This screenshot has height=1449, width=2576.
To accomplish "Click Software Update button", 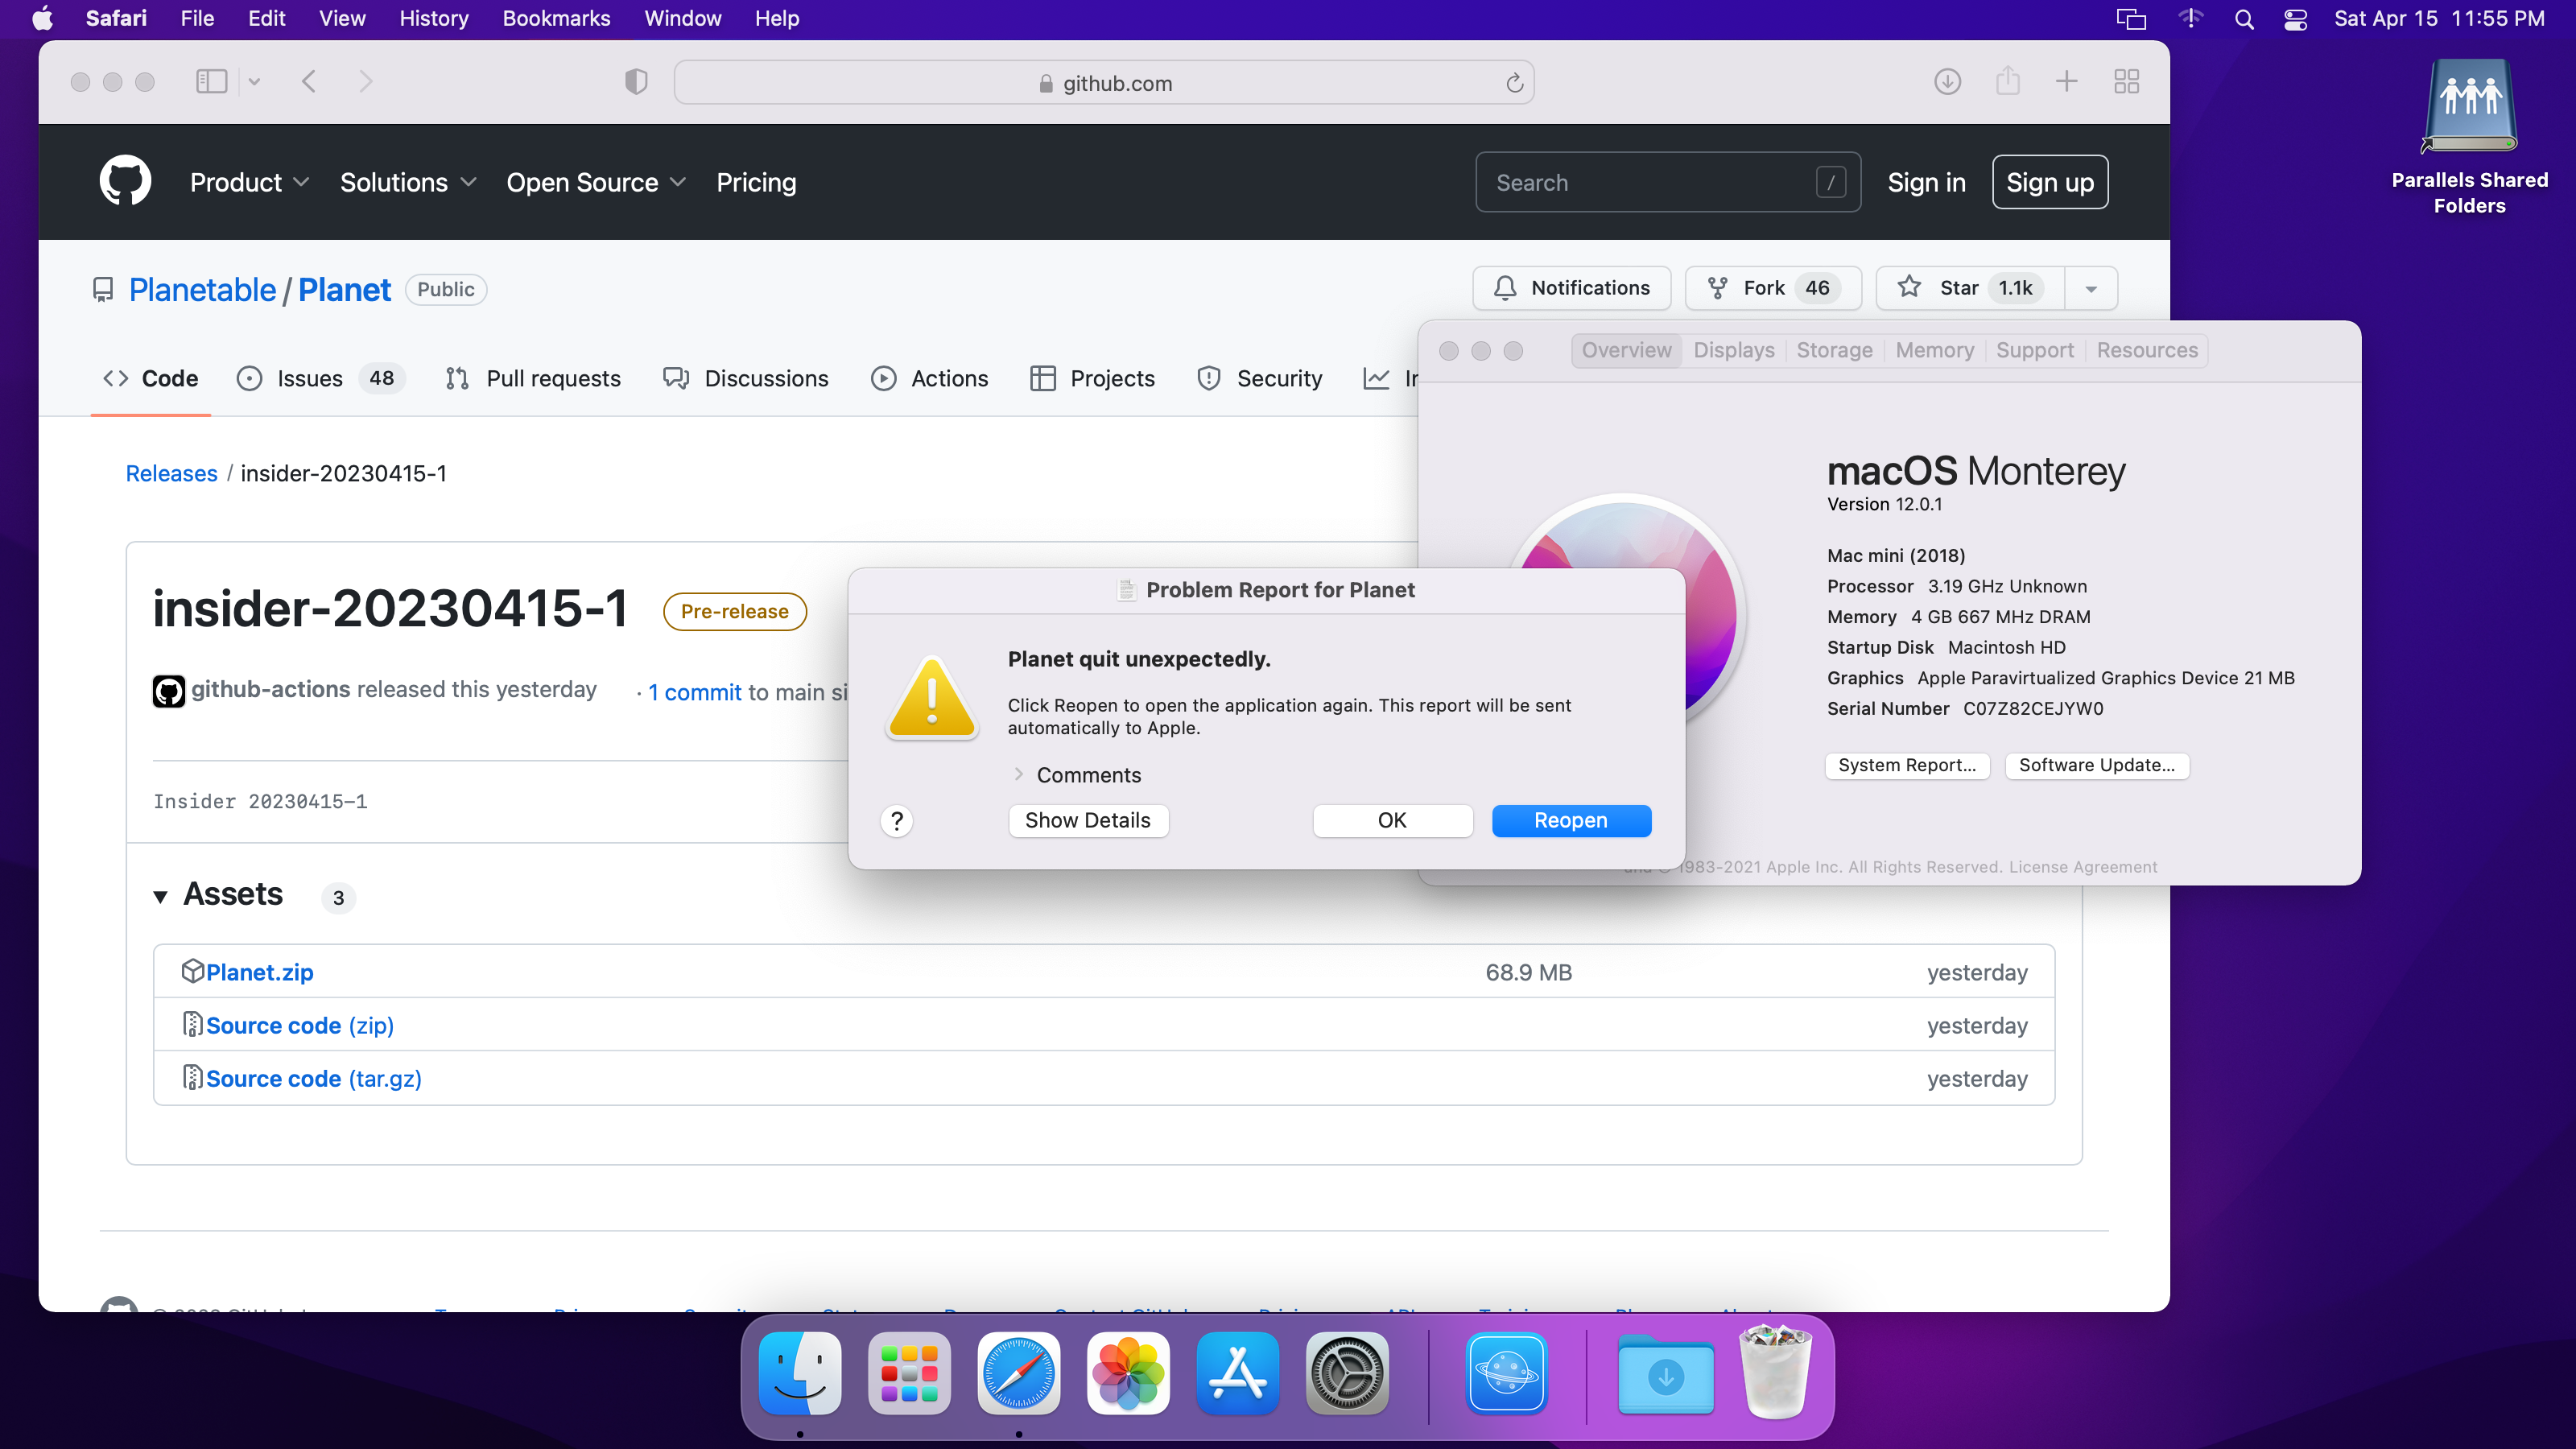I will coord(2097,765).
